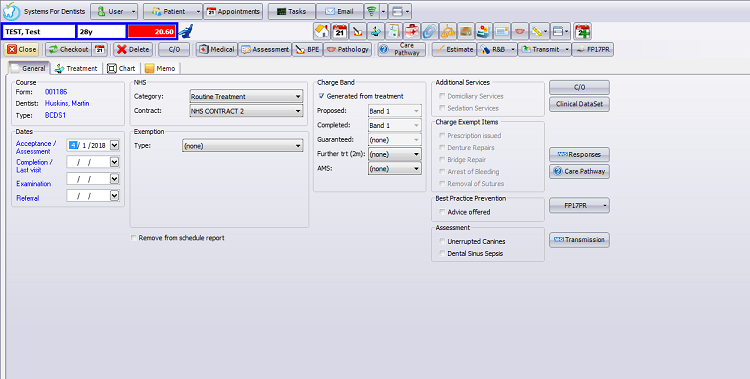The height and width of the screenshot is (379, 750).
Task: Click the document pages icon in patient toolbar
Action: click(393, 32)
